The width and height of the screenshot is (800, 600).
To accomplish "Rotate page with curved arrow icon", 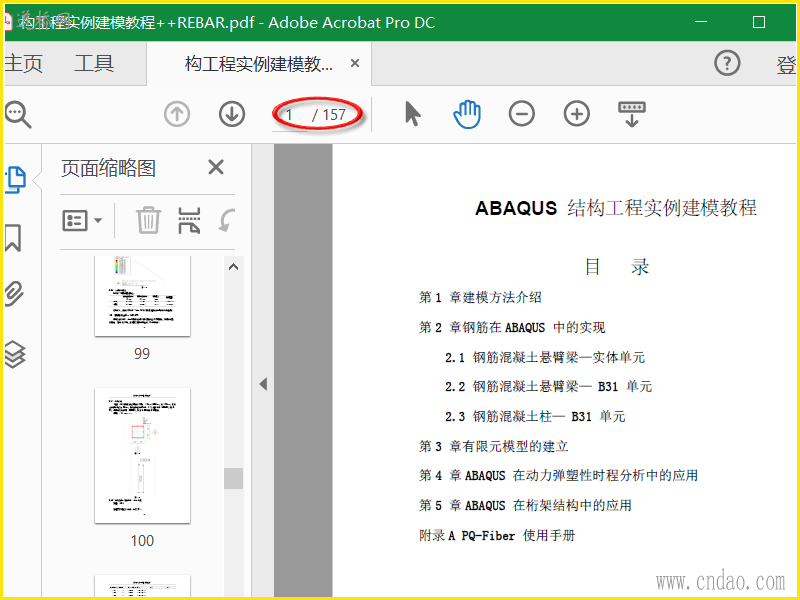I will 227,220.
